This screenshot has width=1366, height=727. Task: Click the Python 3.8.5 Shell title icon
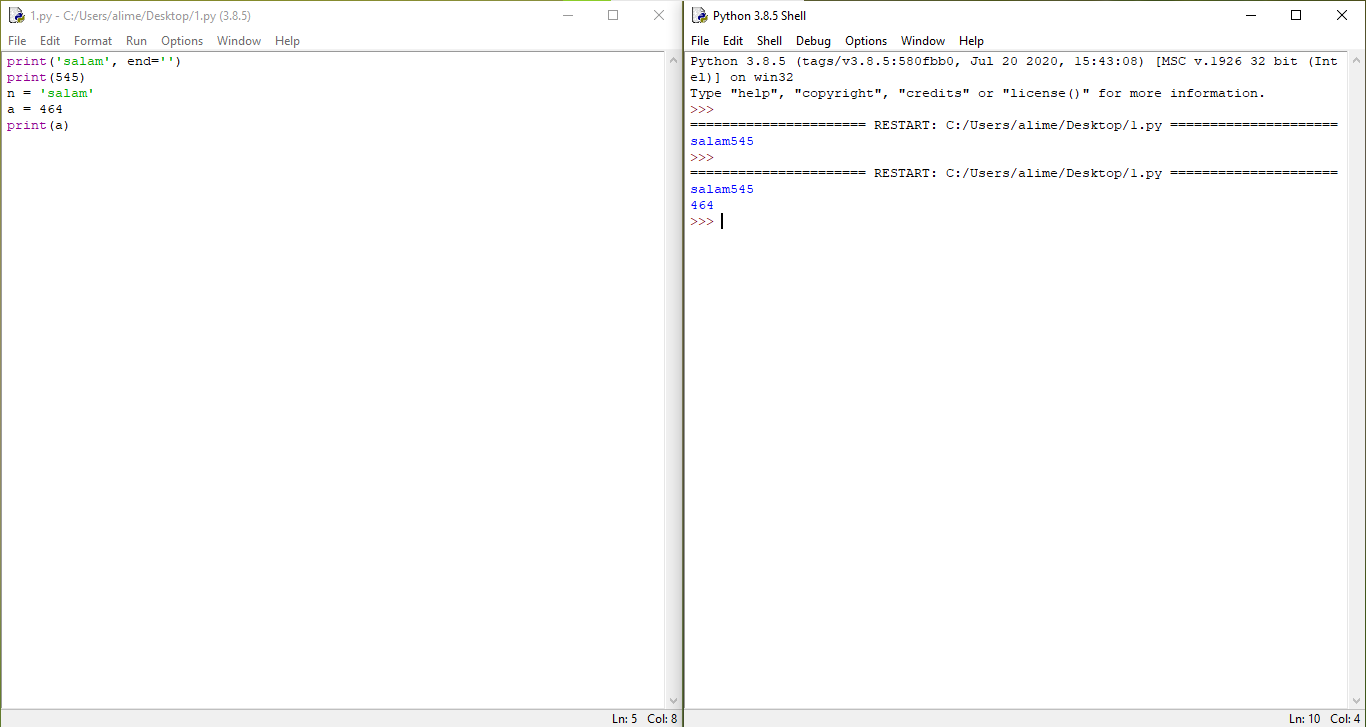[700, 16]
